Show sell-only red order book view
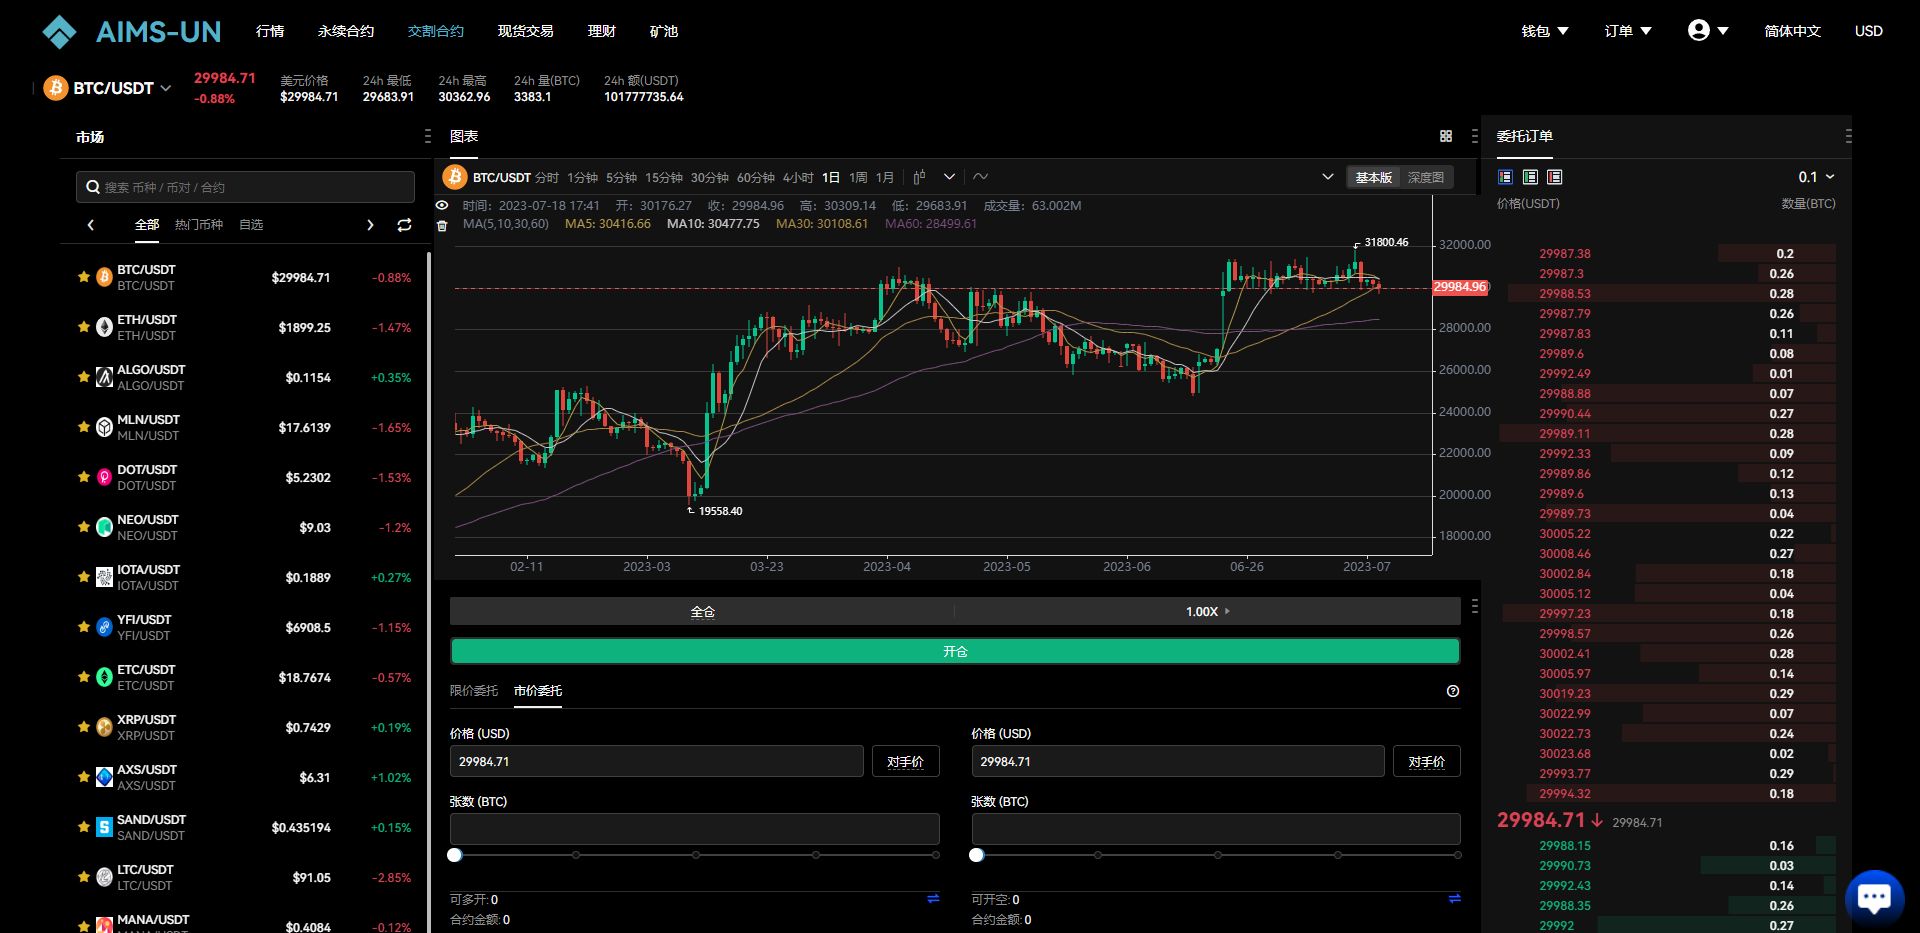 click(1554, 177)
